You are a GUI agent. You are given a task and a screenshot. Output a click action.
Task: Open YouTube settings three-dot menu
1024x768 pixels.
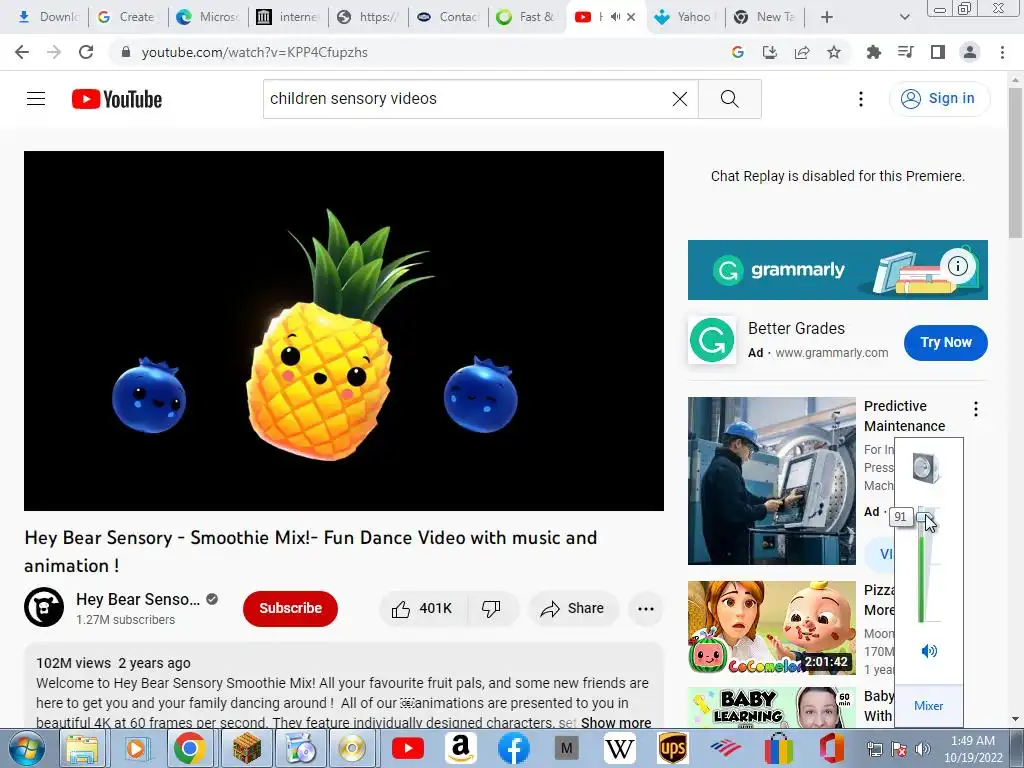point(861,99)
